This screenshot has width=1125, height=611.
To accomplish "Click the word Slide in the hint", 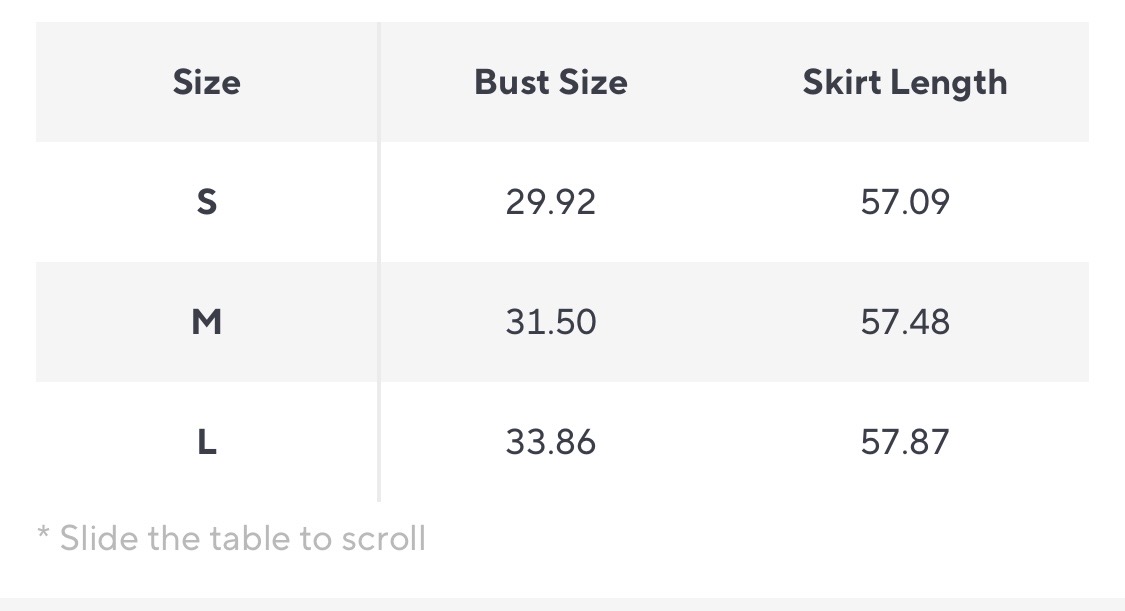I will 100,539.
